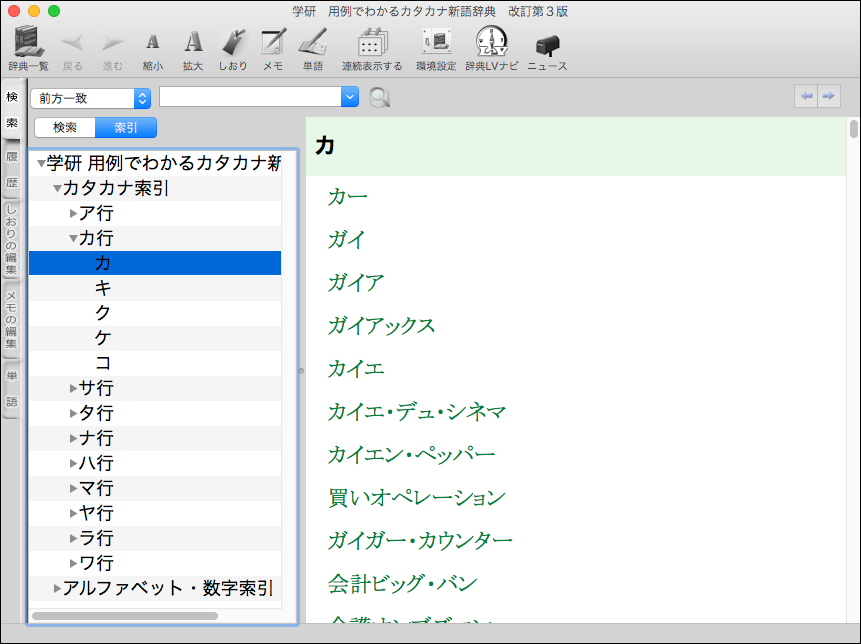Open the ガイア entry link

point(356,283)
